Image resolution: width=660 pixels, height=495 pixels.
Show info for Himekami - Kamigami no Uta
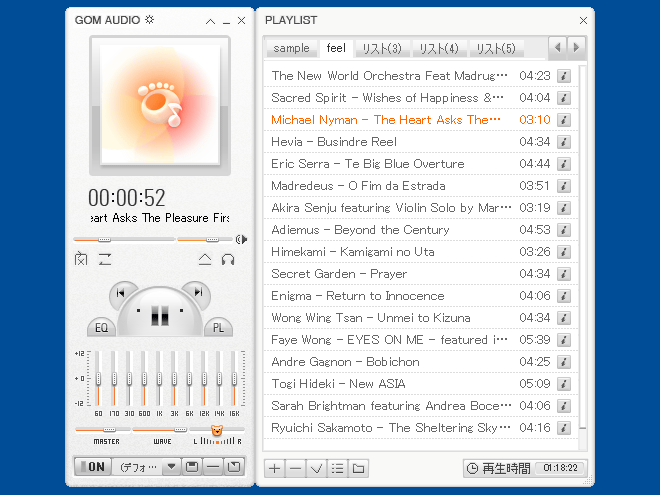[564, 252]
